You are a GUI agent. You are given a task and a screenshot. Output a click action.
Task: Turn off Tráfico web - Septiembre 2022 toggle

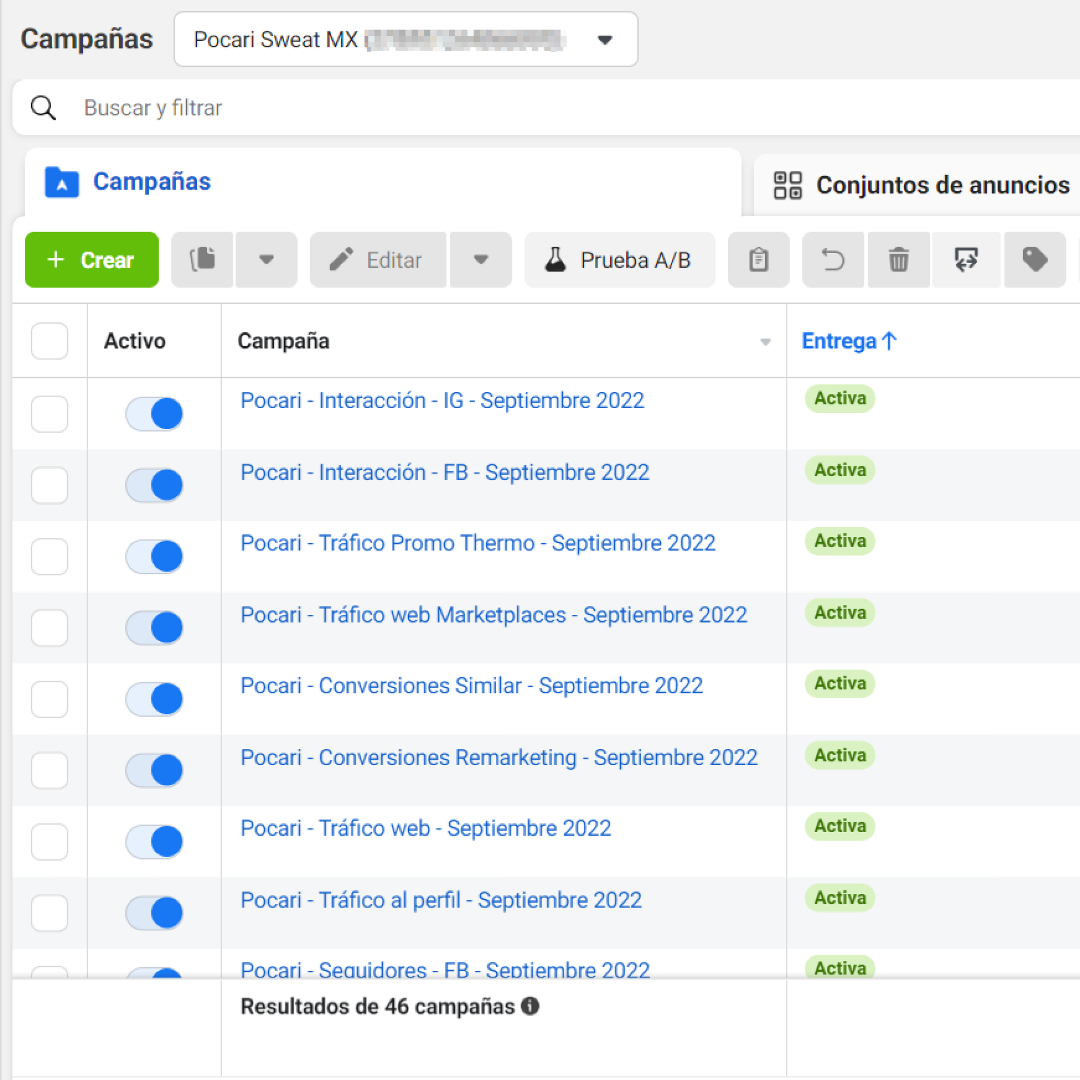pyautogui.click(x=154, y=842)
